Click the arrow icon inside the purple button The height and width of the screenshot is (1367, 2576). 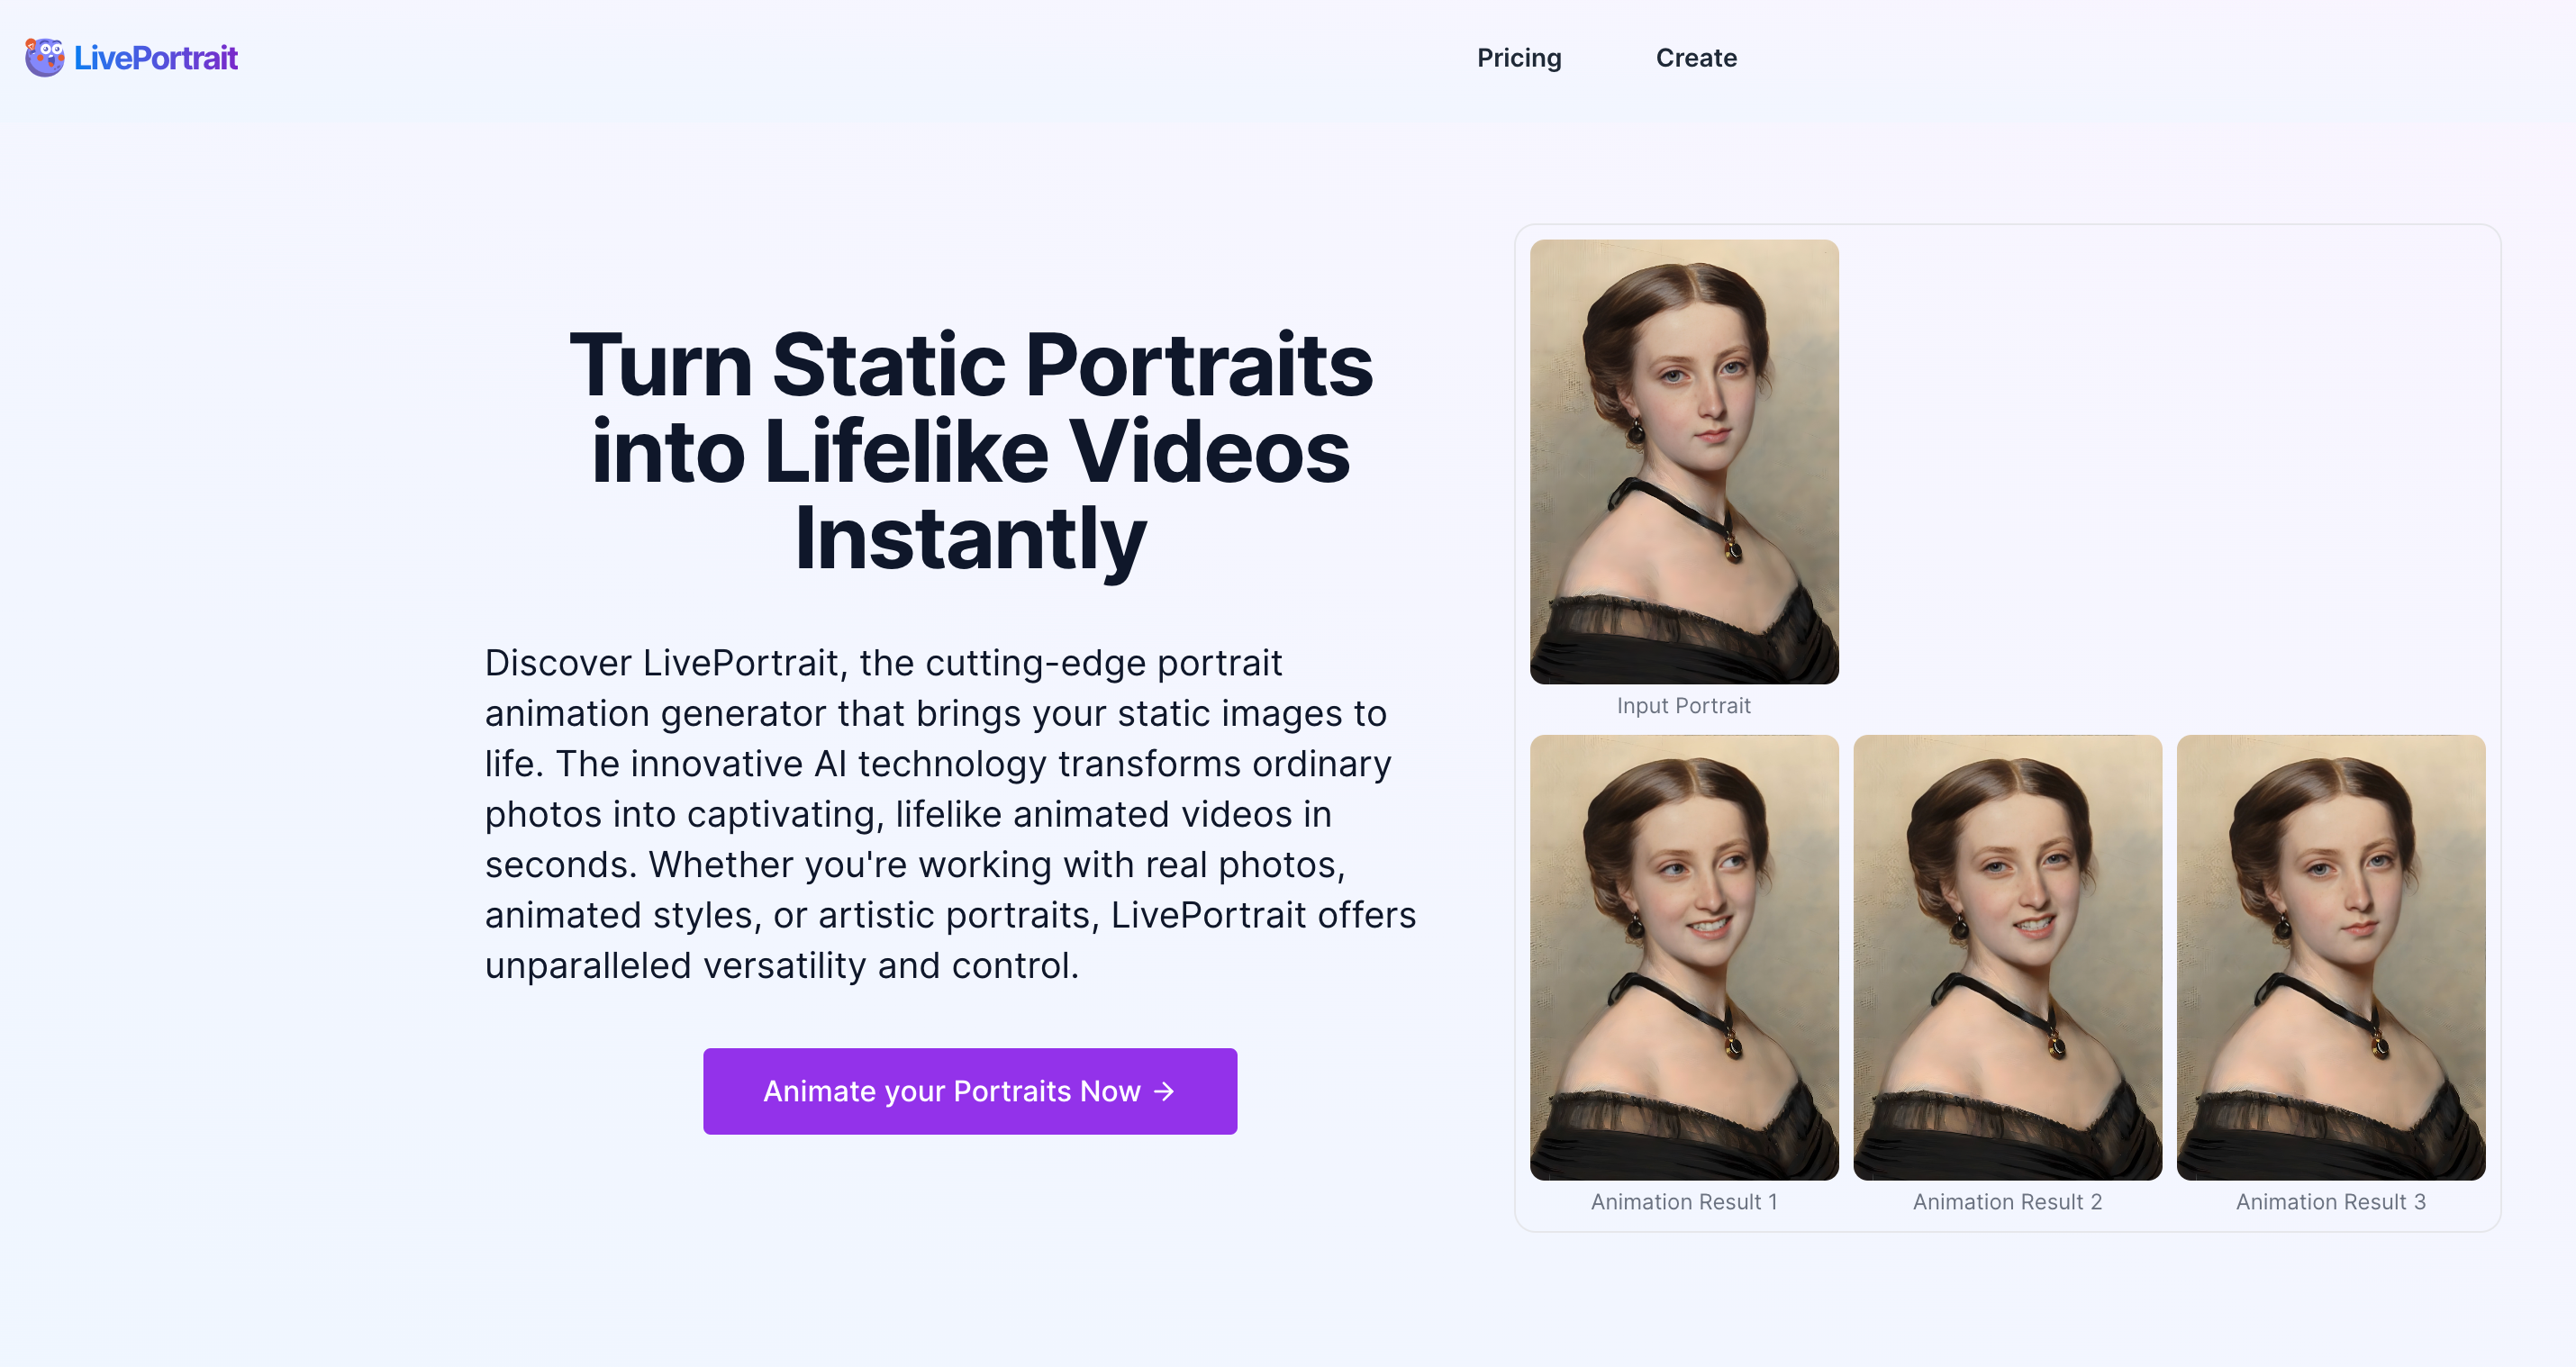[1164, 1092]
